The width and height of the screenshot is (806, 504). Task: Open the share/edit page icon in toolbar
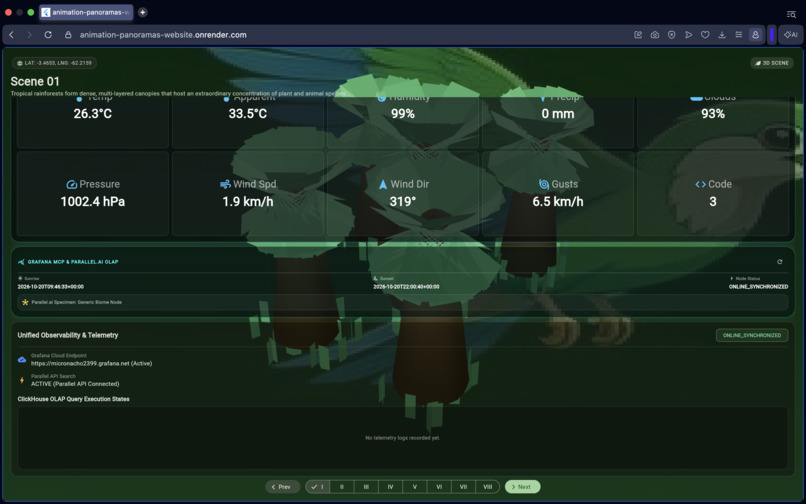pos(638,35)
